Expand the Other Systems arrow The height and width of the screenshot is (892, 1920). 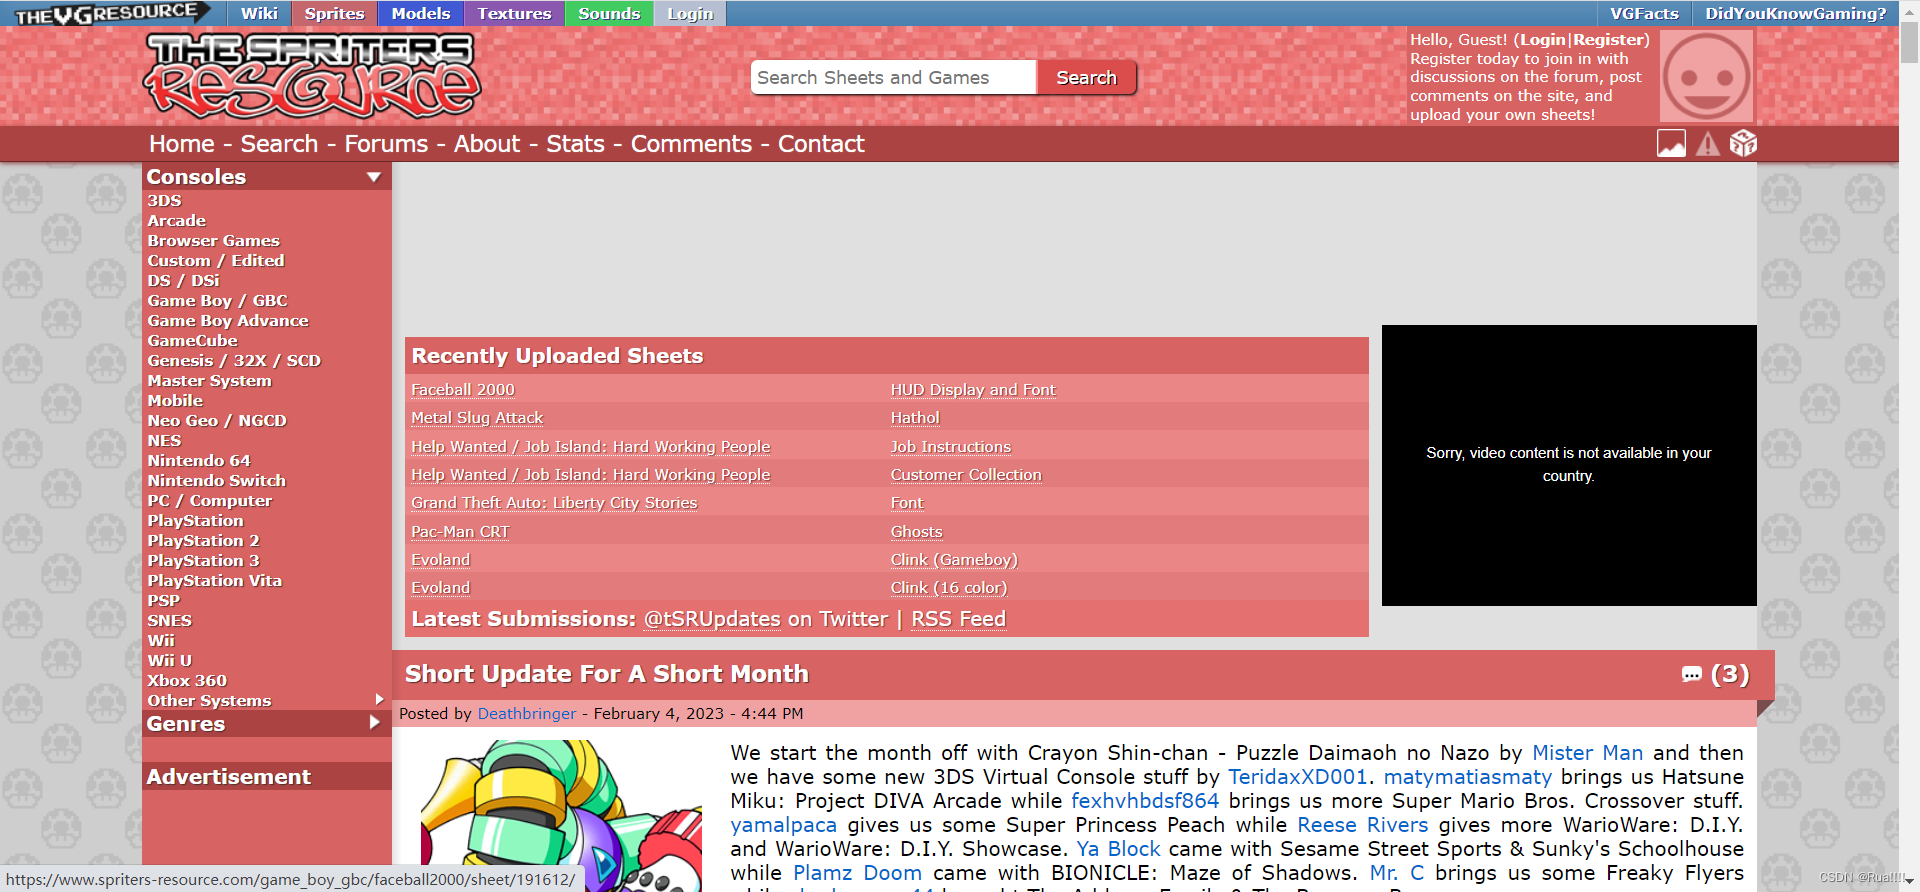point(379,699)
